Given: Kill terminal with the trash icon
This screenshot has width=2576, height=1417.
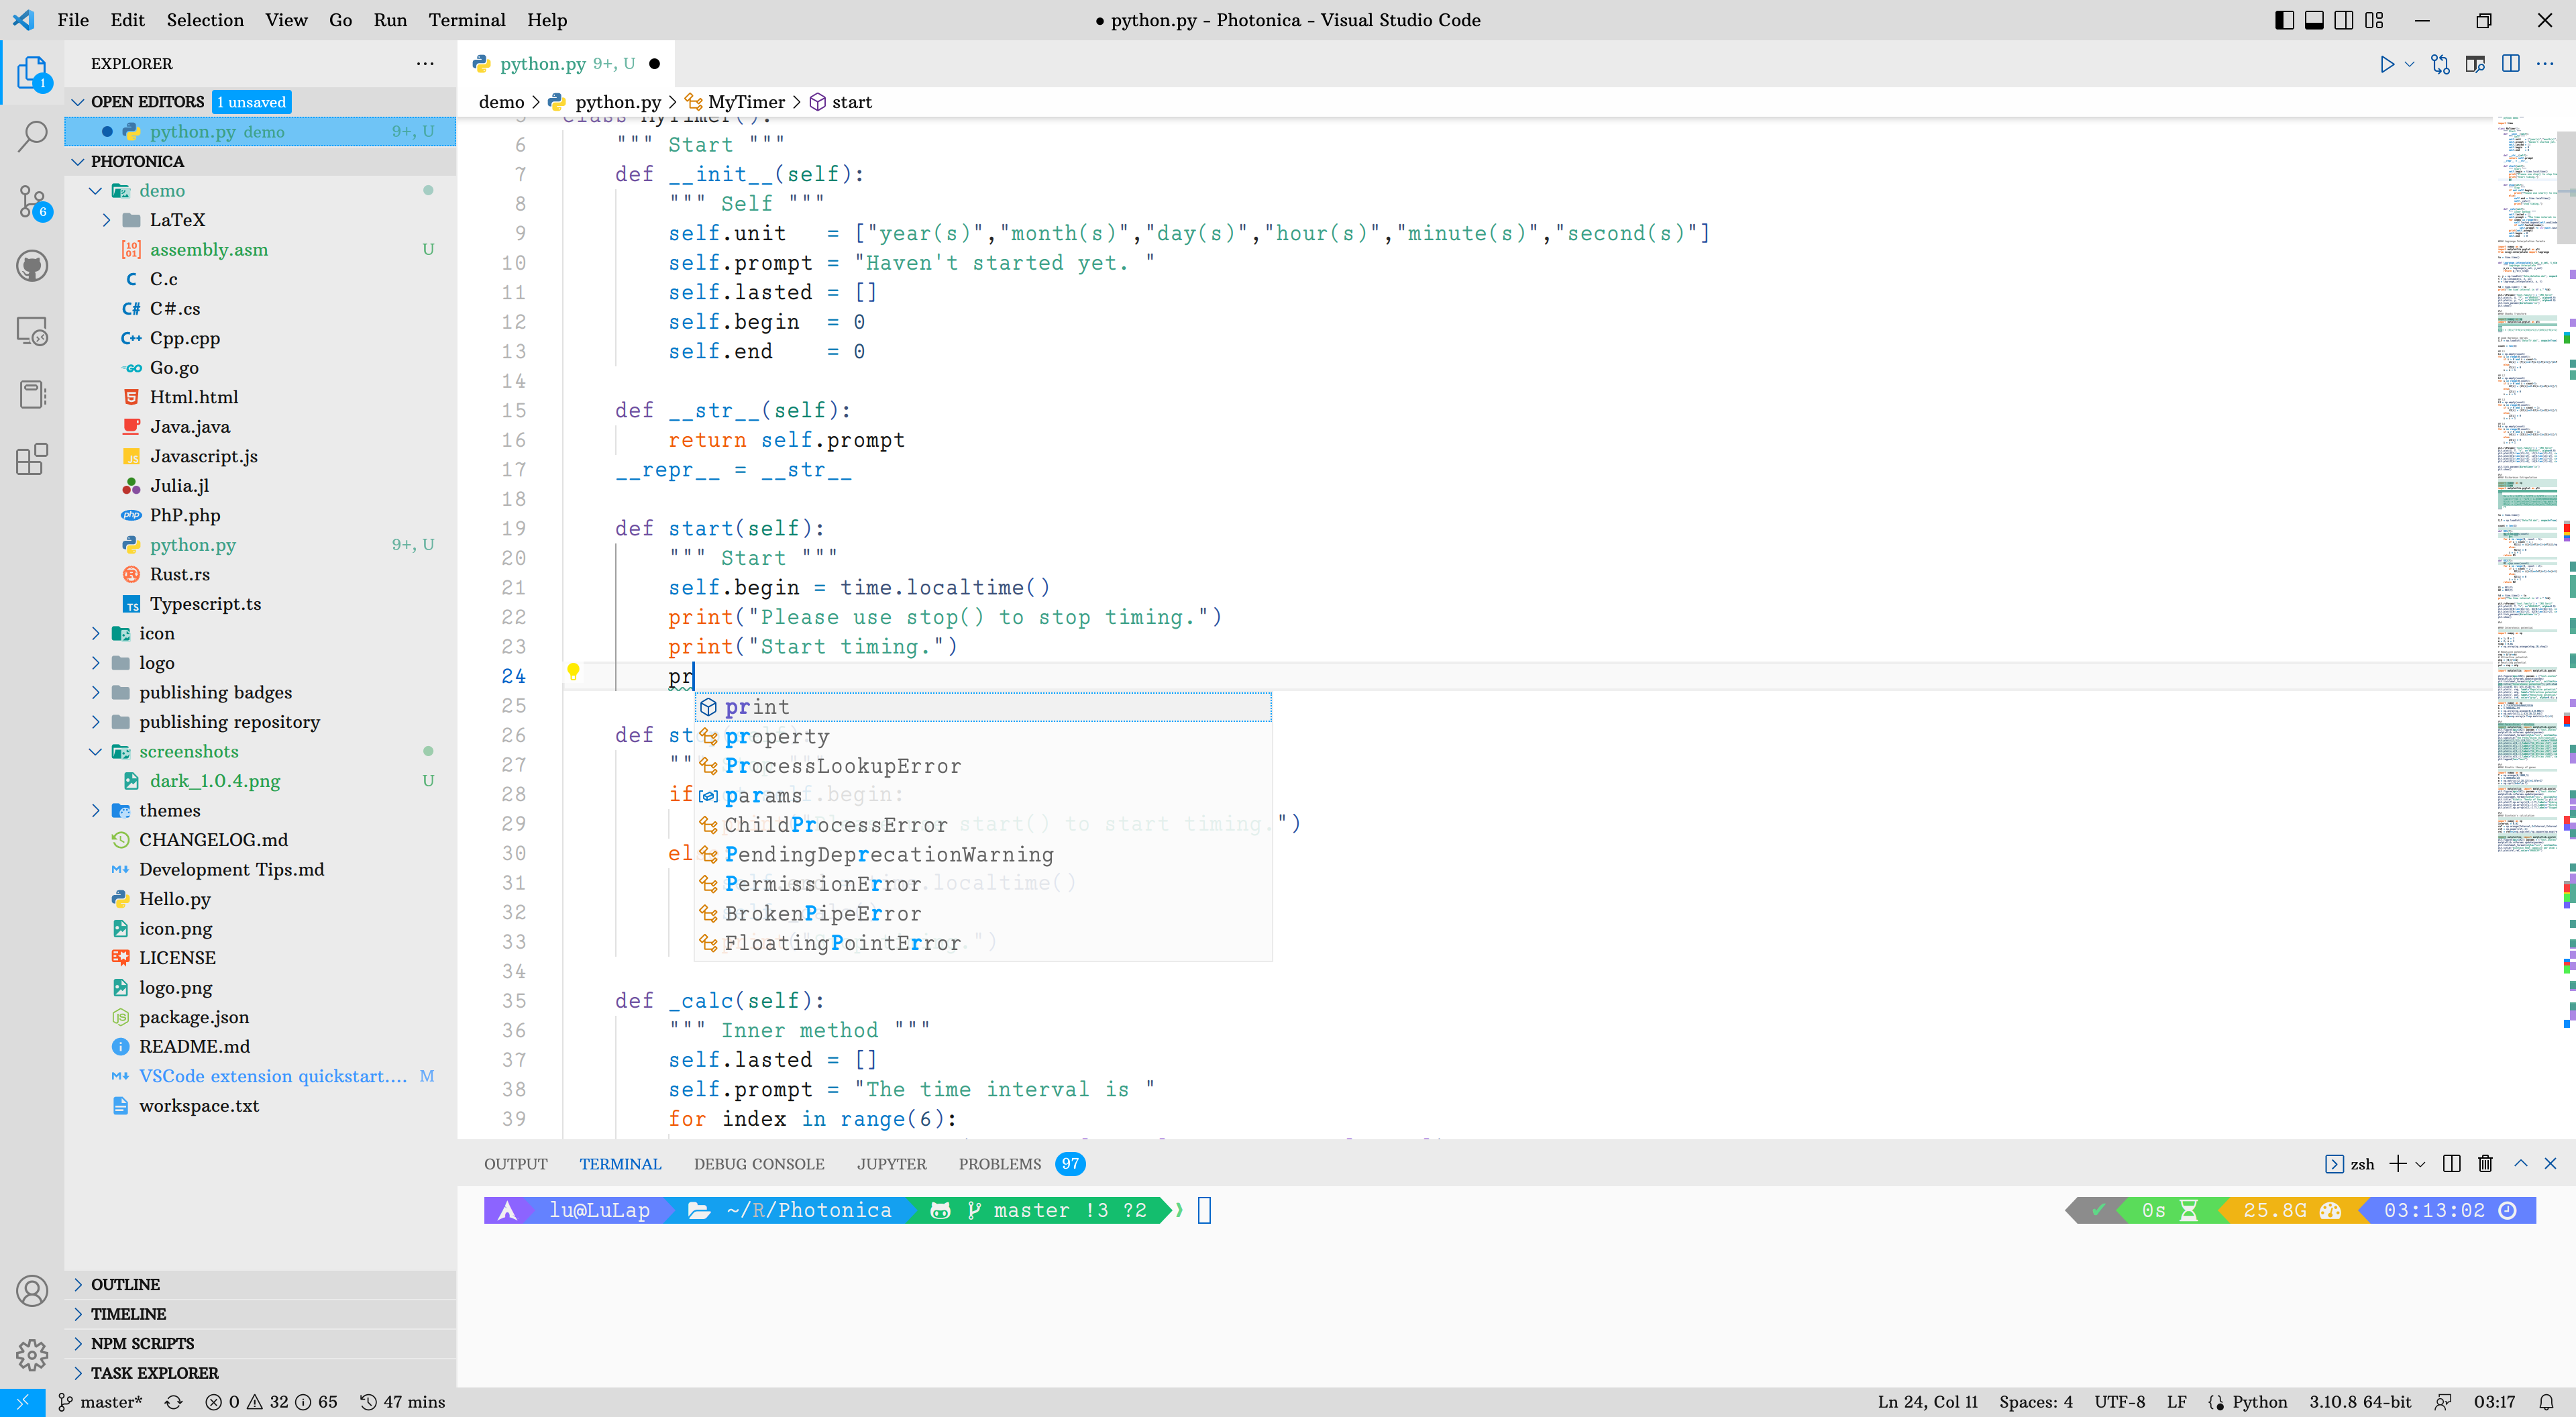Looking at the screenshot, I should (x=2485, y=1163).
